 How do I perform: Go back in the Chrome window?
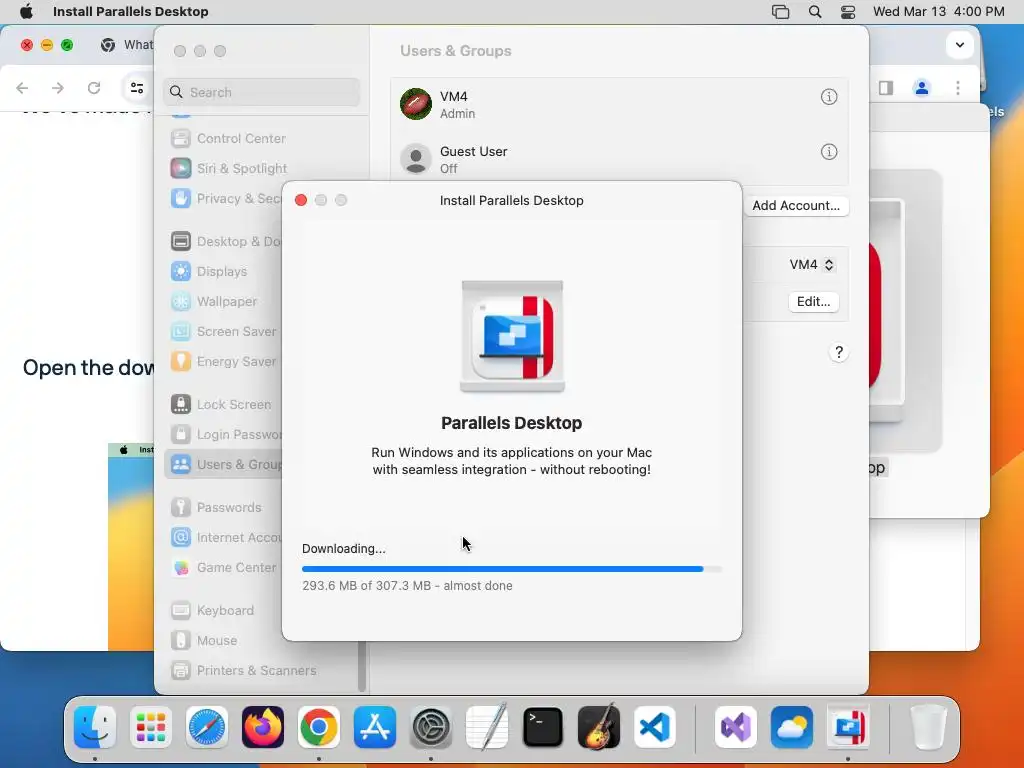click(x=22, y=88)
